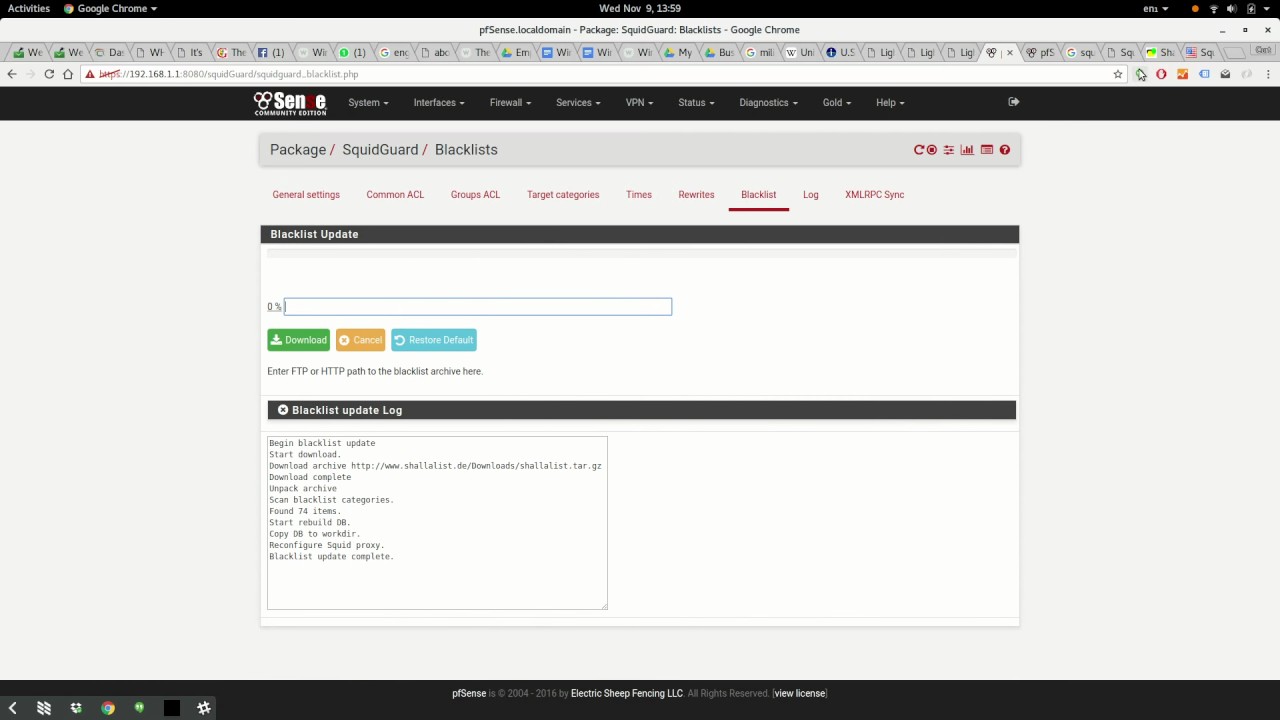1280x720 pixels.
Task: Click the SquidGuard breadcrumb link
Action: [380, 149]
